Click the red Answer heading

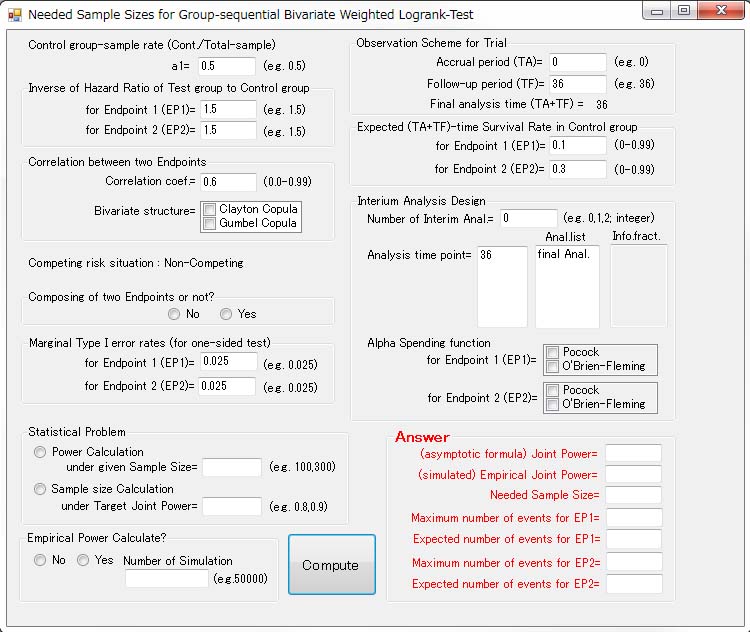click(x=422, y=437)
